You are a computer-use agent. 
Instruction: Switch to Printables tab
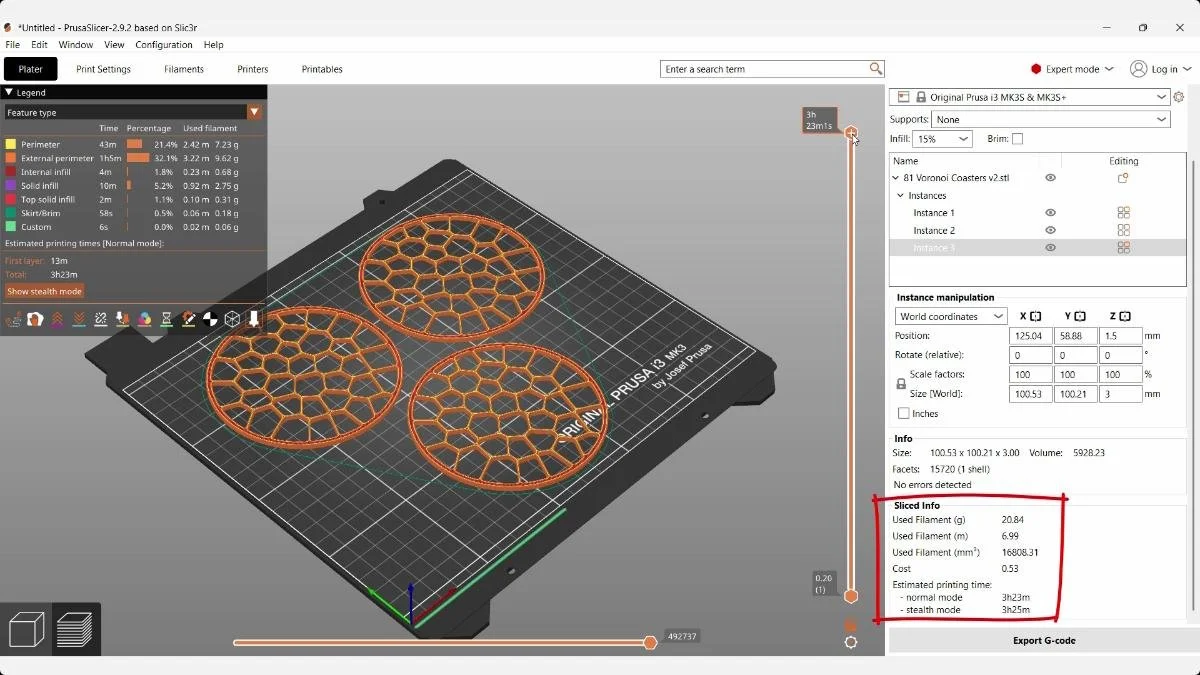click(322, 69)
